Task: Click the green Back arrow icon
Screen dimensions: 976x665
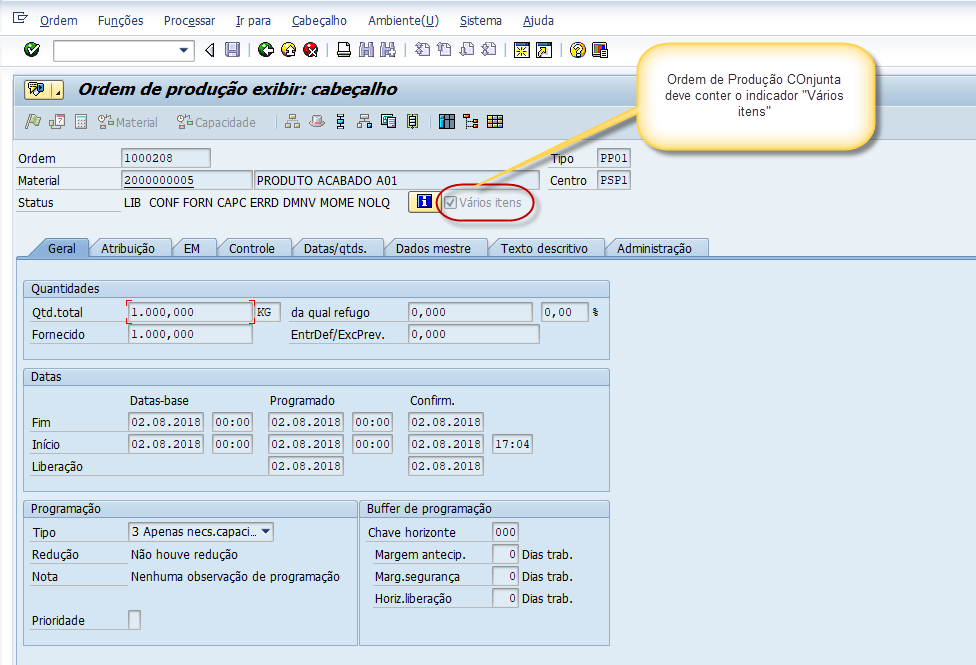Action: [x=265, y=50]
